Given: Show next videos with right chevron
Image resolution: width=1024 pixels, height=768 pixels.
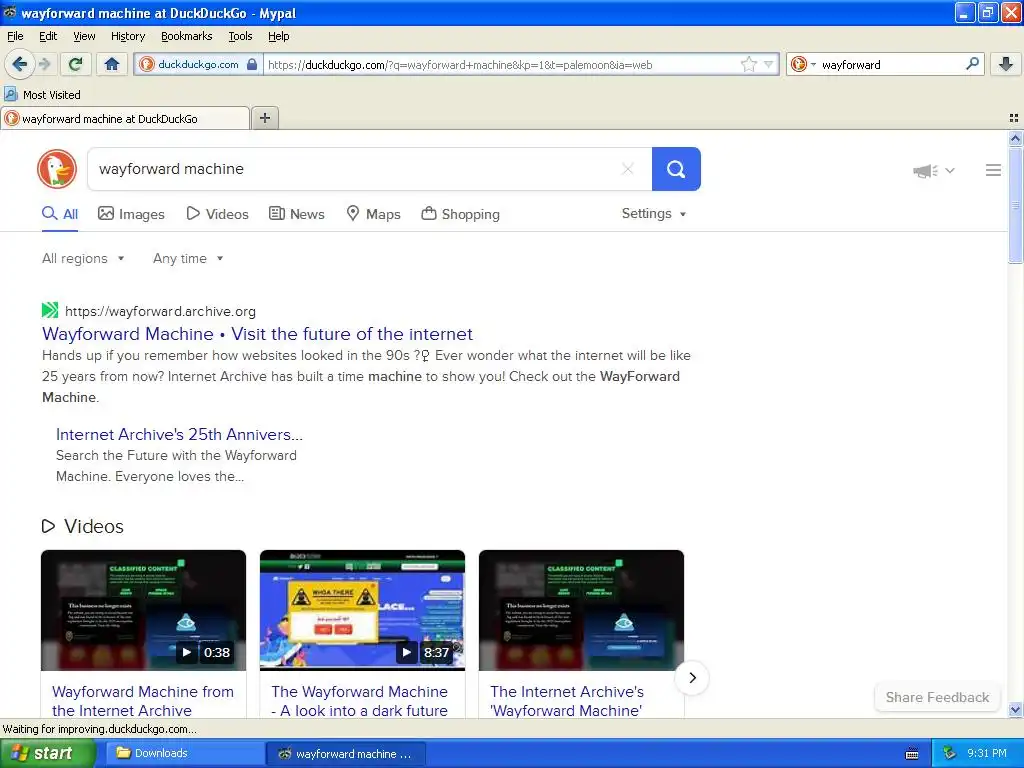Looking at the screenshot, I should [x=692, y=678].
